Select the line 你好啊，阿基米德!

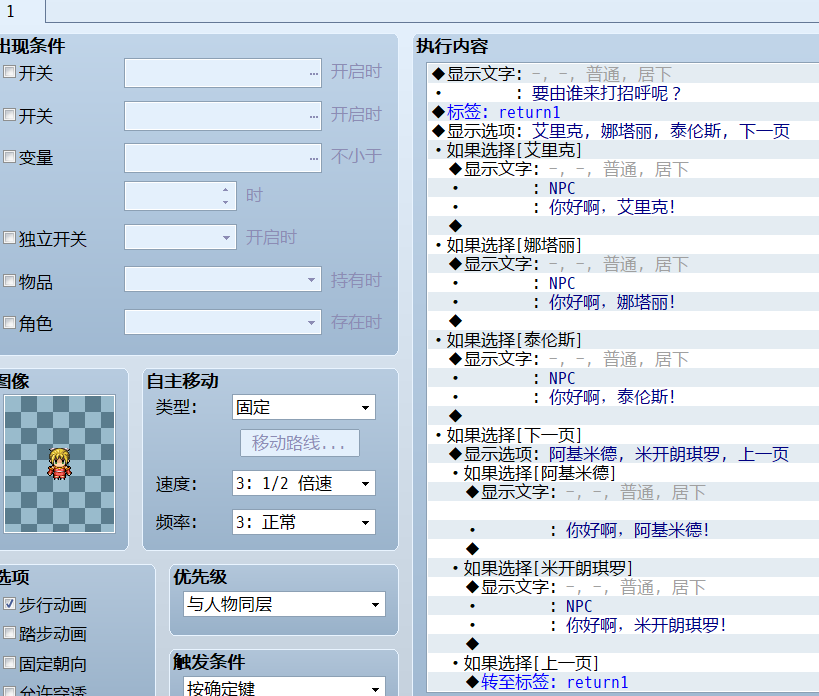point(623,530)
